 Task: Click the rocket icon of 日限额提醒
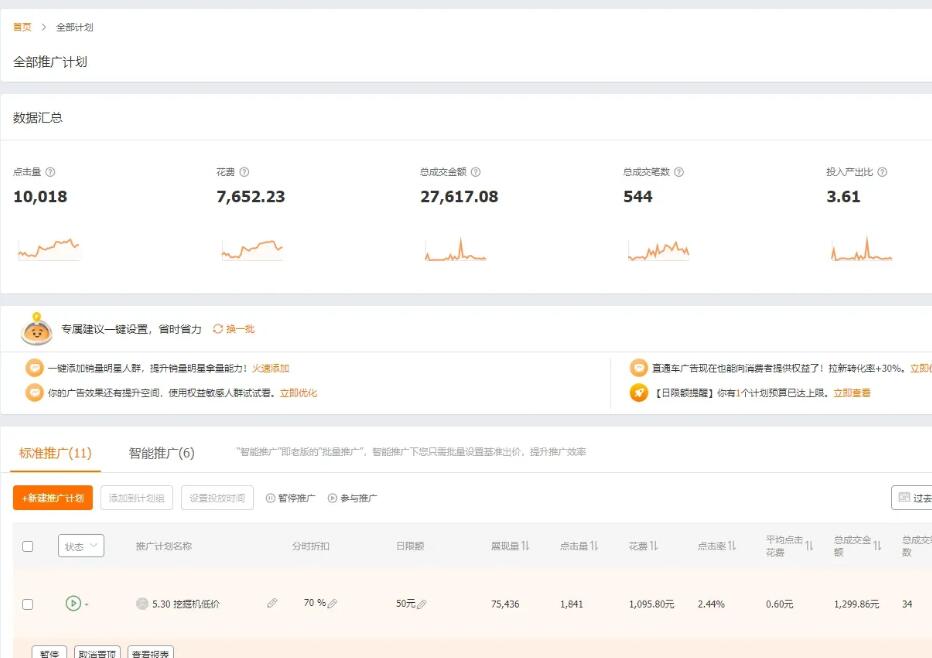638,392
